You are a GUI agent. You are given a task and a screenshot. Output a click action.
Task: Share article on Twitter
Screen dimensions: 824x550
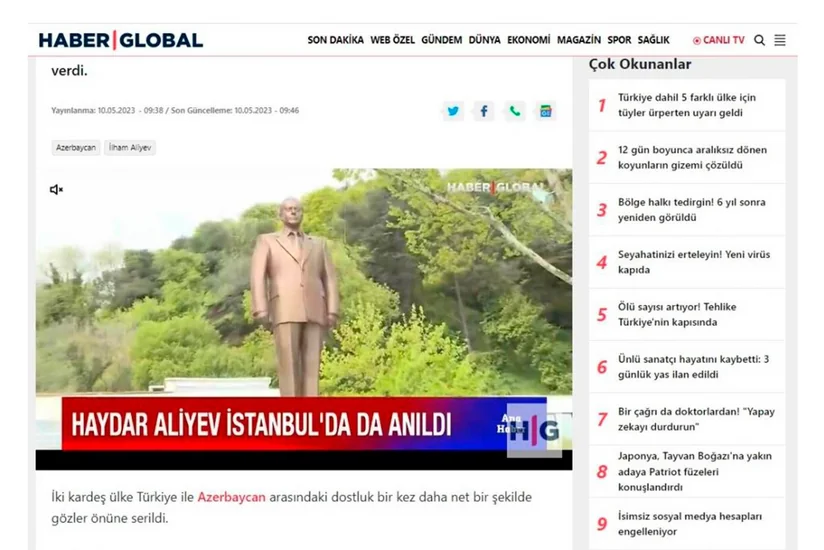click(x=453, y=111)
